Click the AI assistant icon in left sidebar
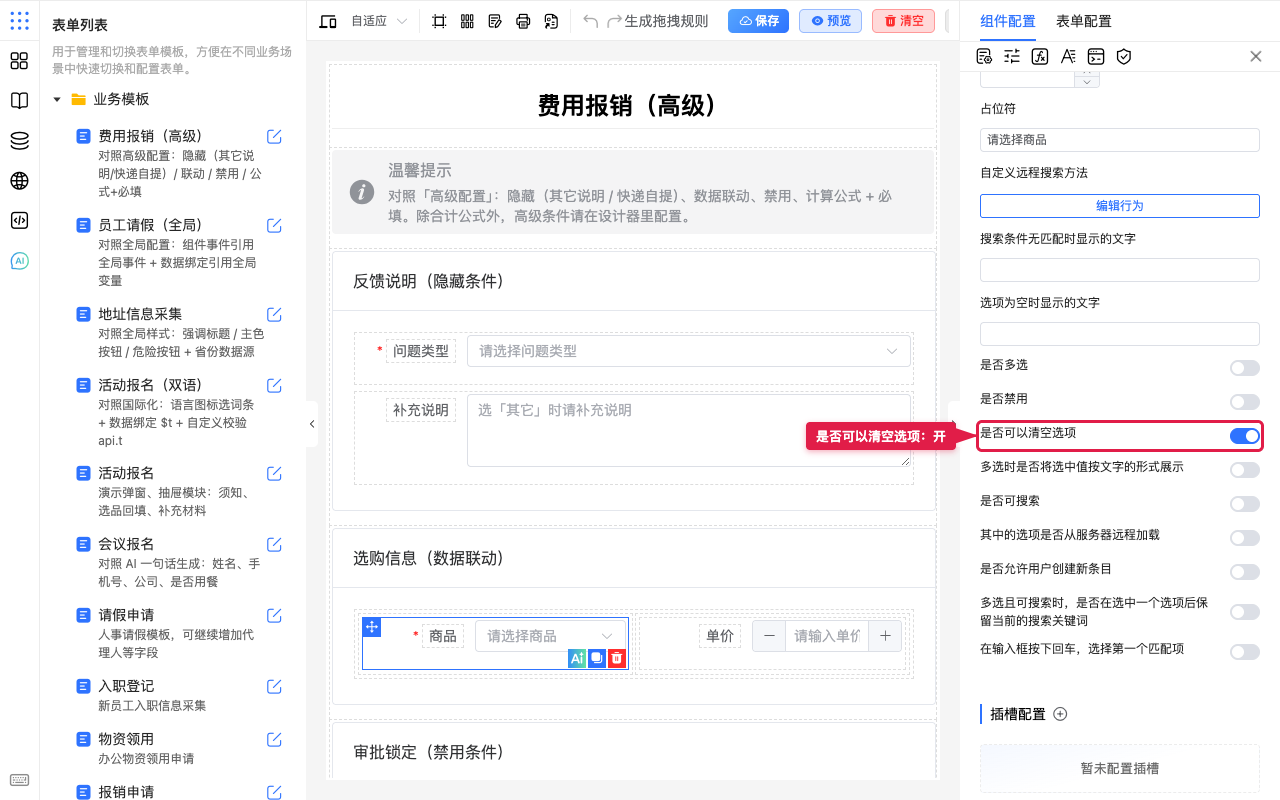The image size is (1280, 800). click(19, 261)
